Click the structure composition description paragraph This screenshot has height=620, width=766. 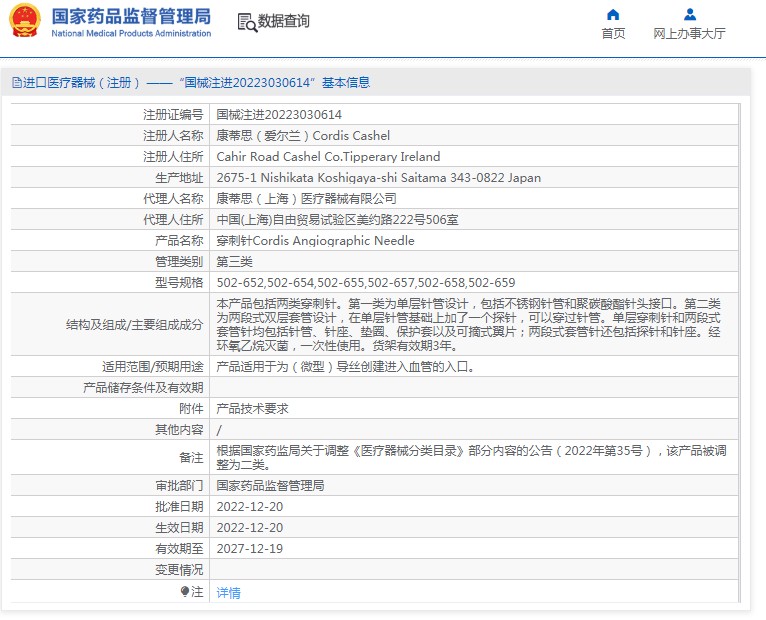[x=469, y=325]
